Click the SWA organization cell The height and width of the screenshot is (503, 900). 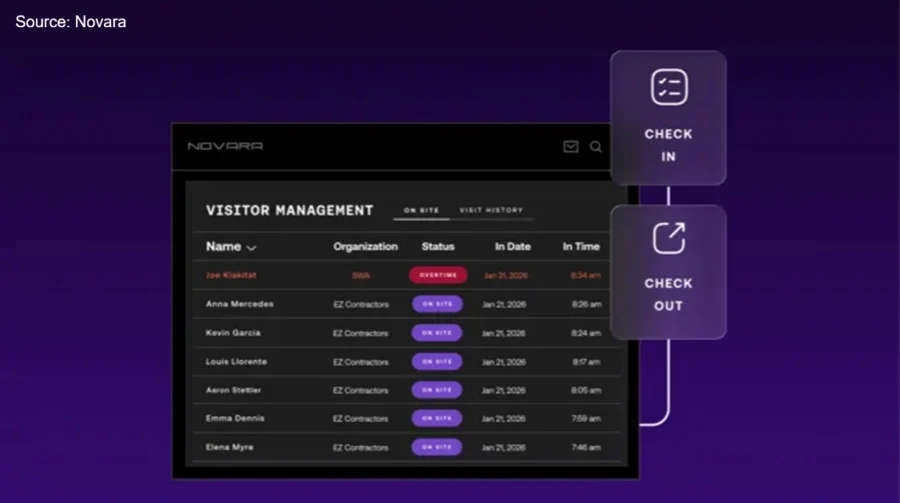tap(361, 276)
